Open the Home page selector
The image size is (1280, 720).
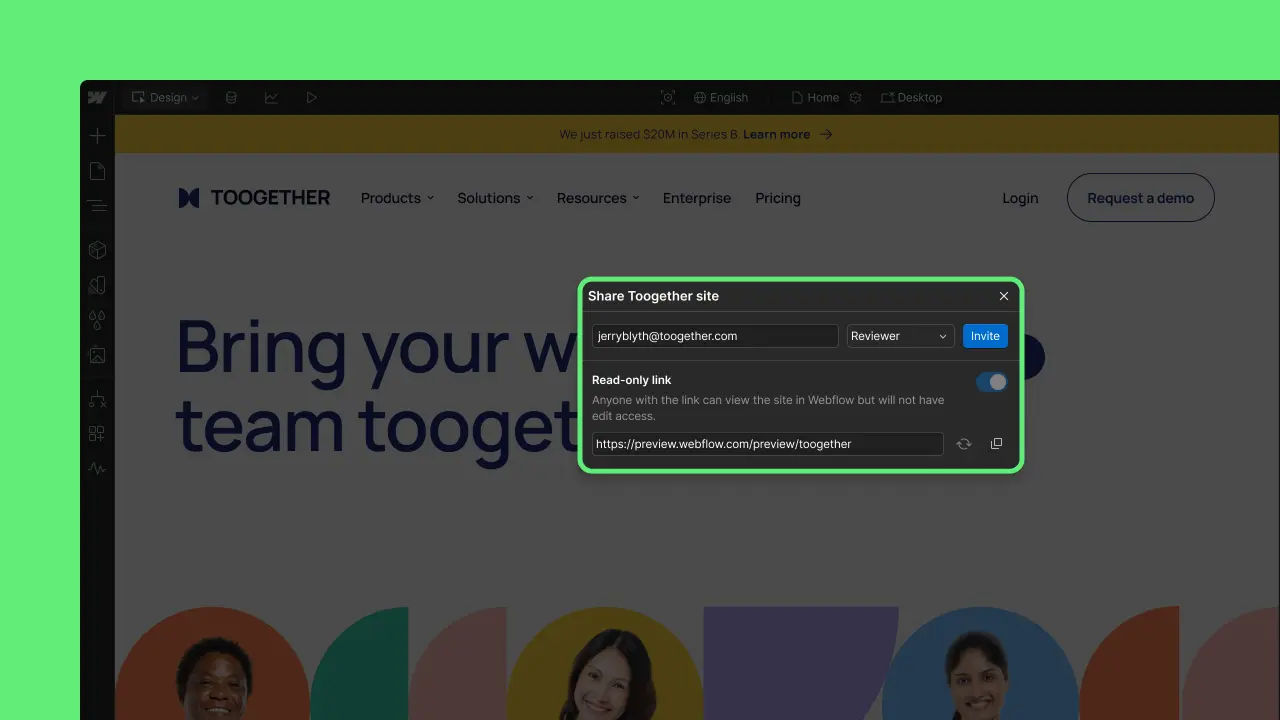click(815, 97)
